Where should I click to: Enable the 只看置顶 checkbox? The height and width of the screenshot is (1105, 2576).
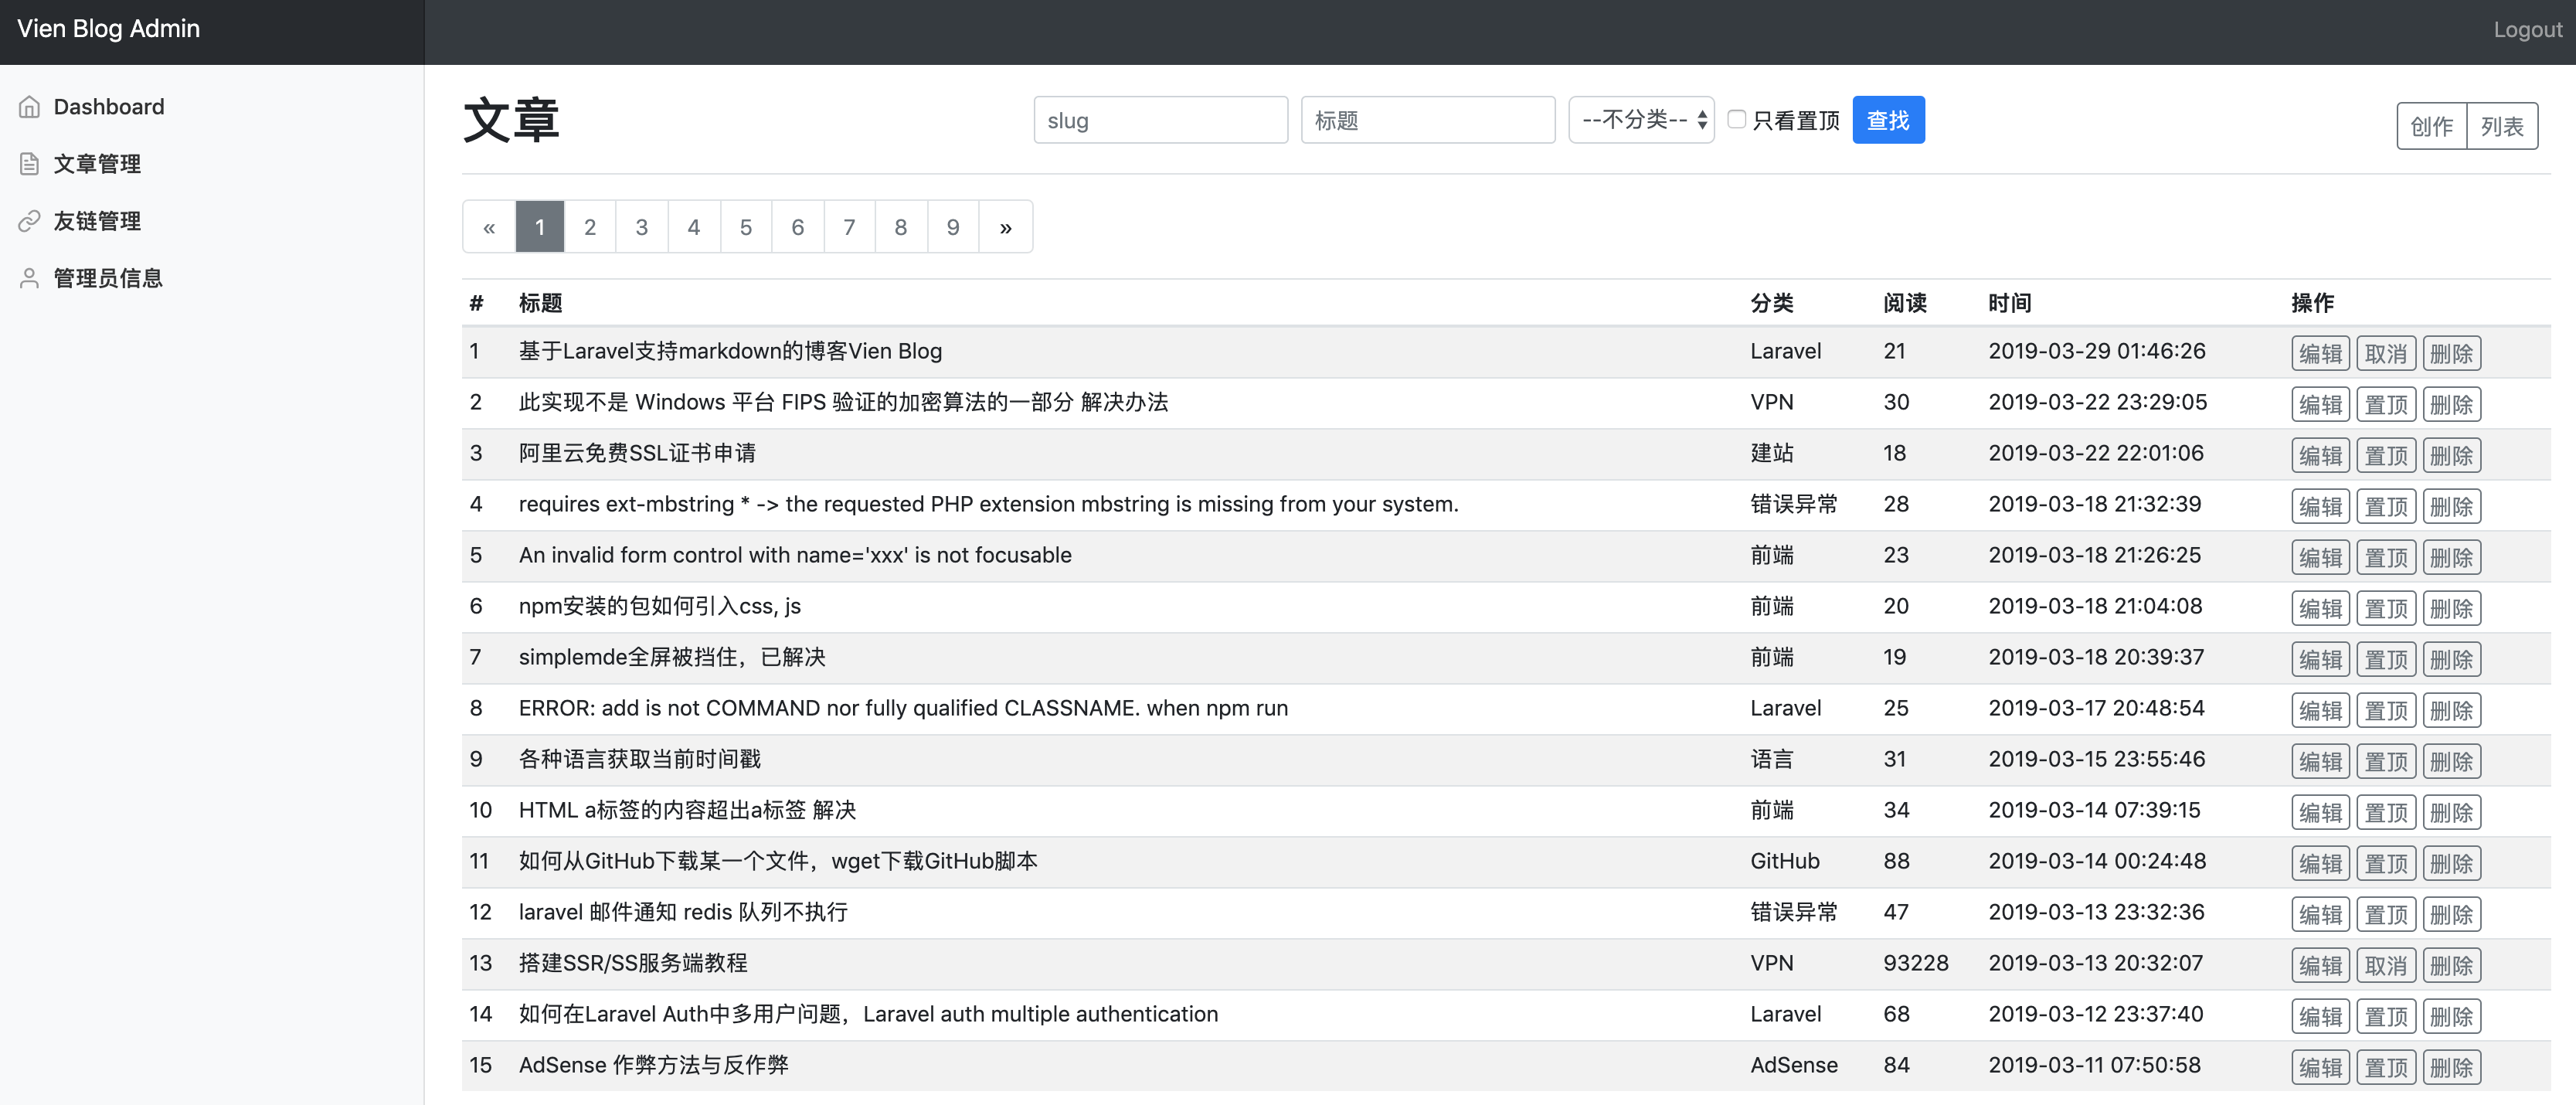coord(1737,118)
